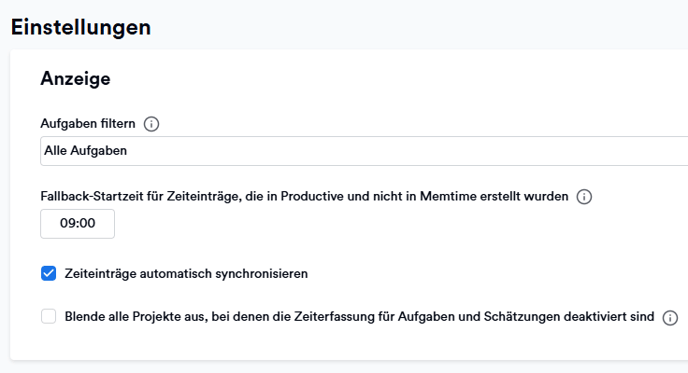Show info for Blende alle Projekte aus
688x373 pixels.
tap(670, 317)
